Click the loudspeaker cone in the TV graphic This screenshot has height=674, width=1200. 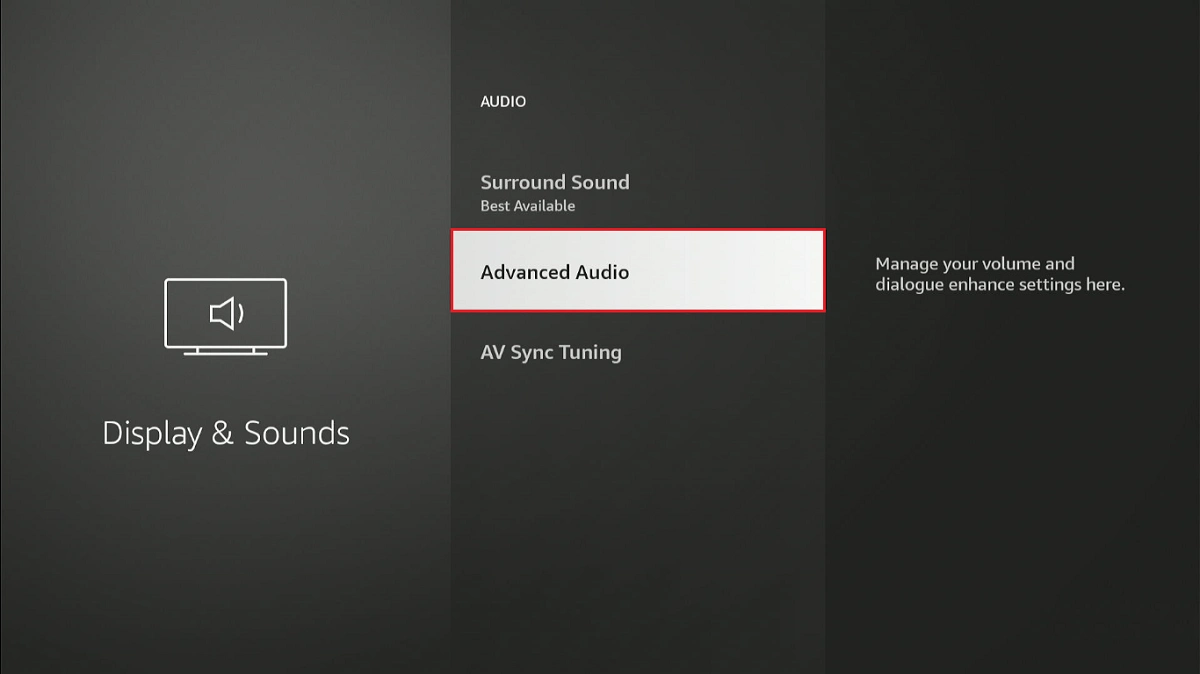pyautogui.click(x=218, y=315)
